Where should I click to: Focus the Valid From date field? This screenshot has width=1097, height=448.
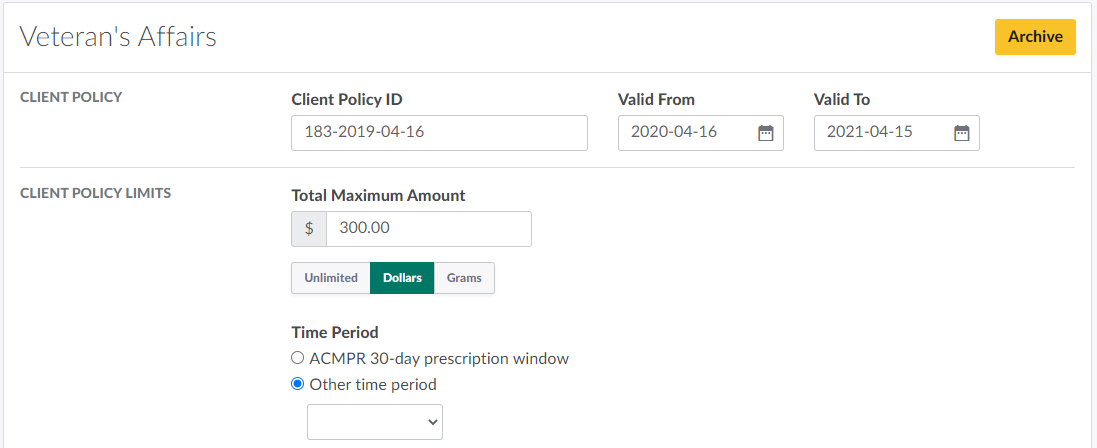point(685,133)
